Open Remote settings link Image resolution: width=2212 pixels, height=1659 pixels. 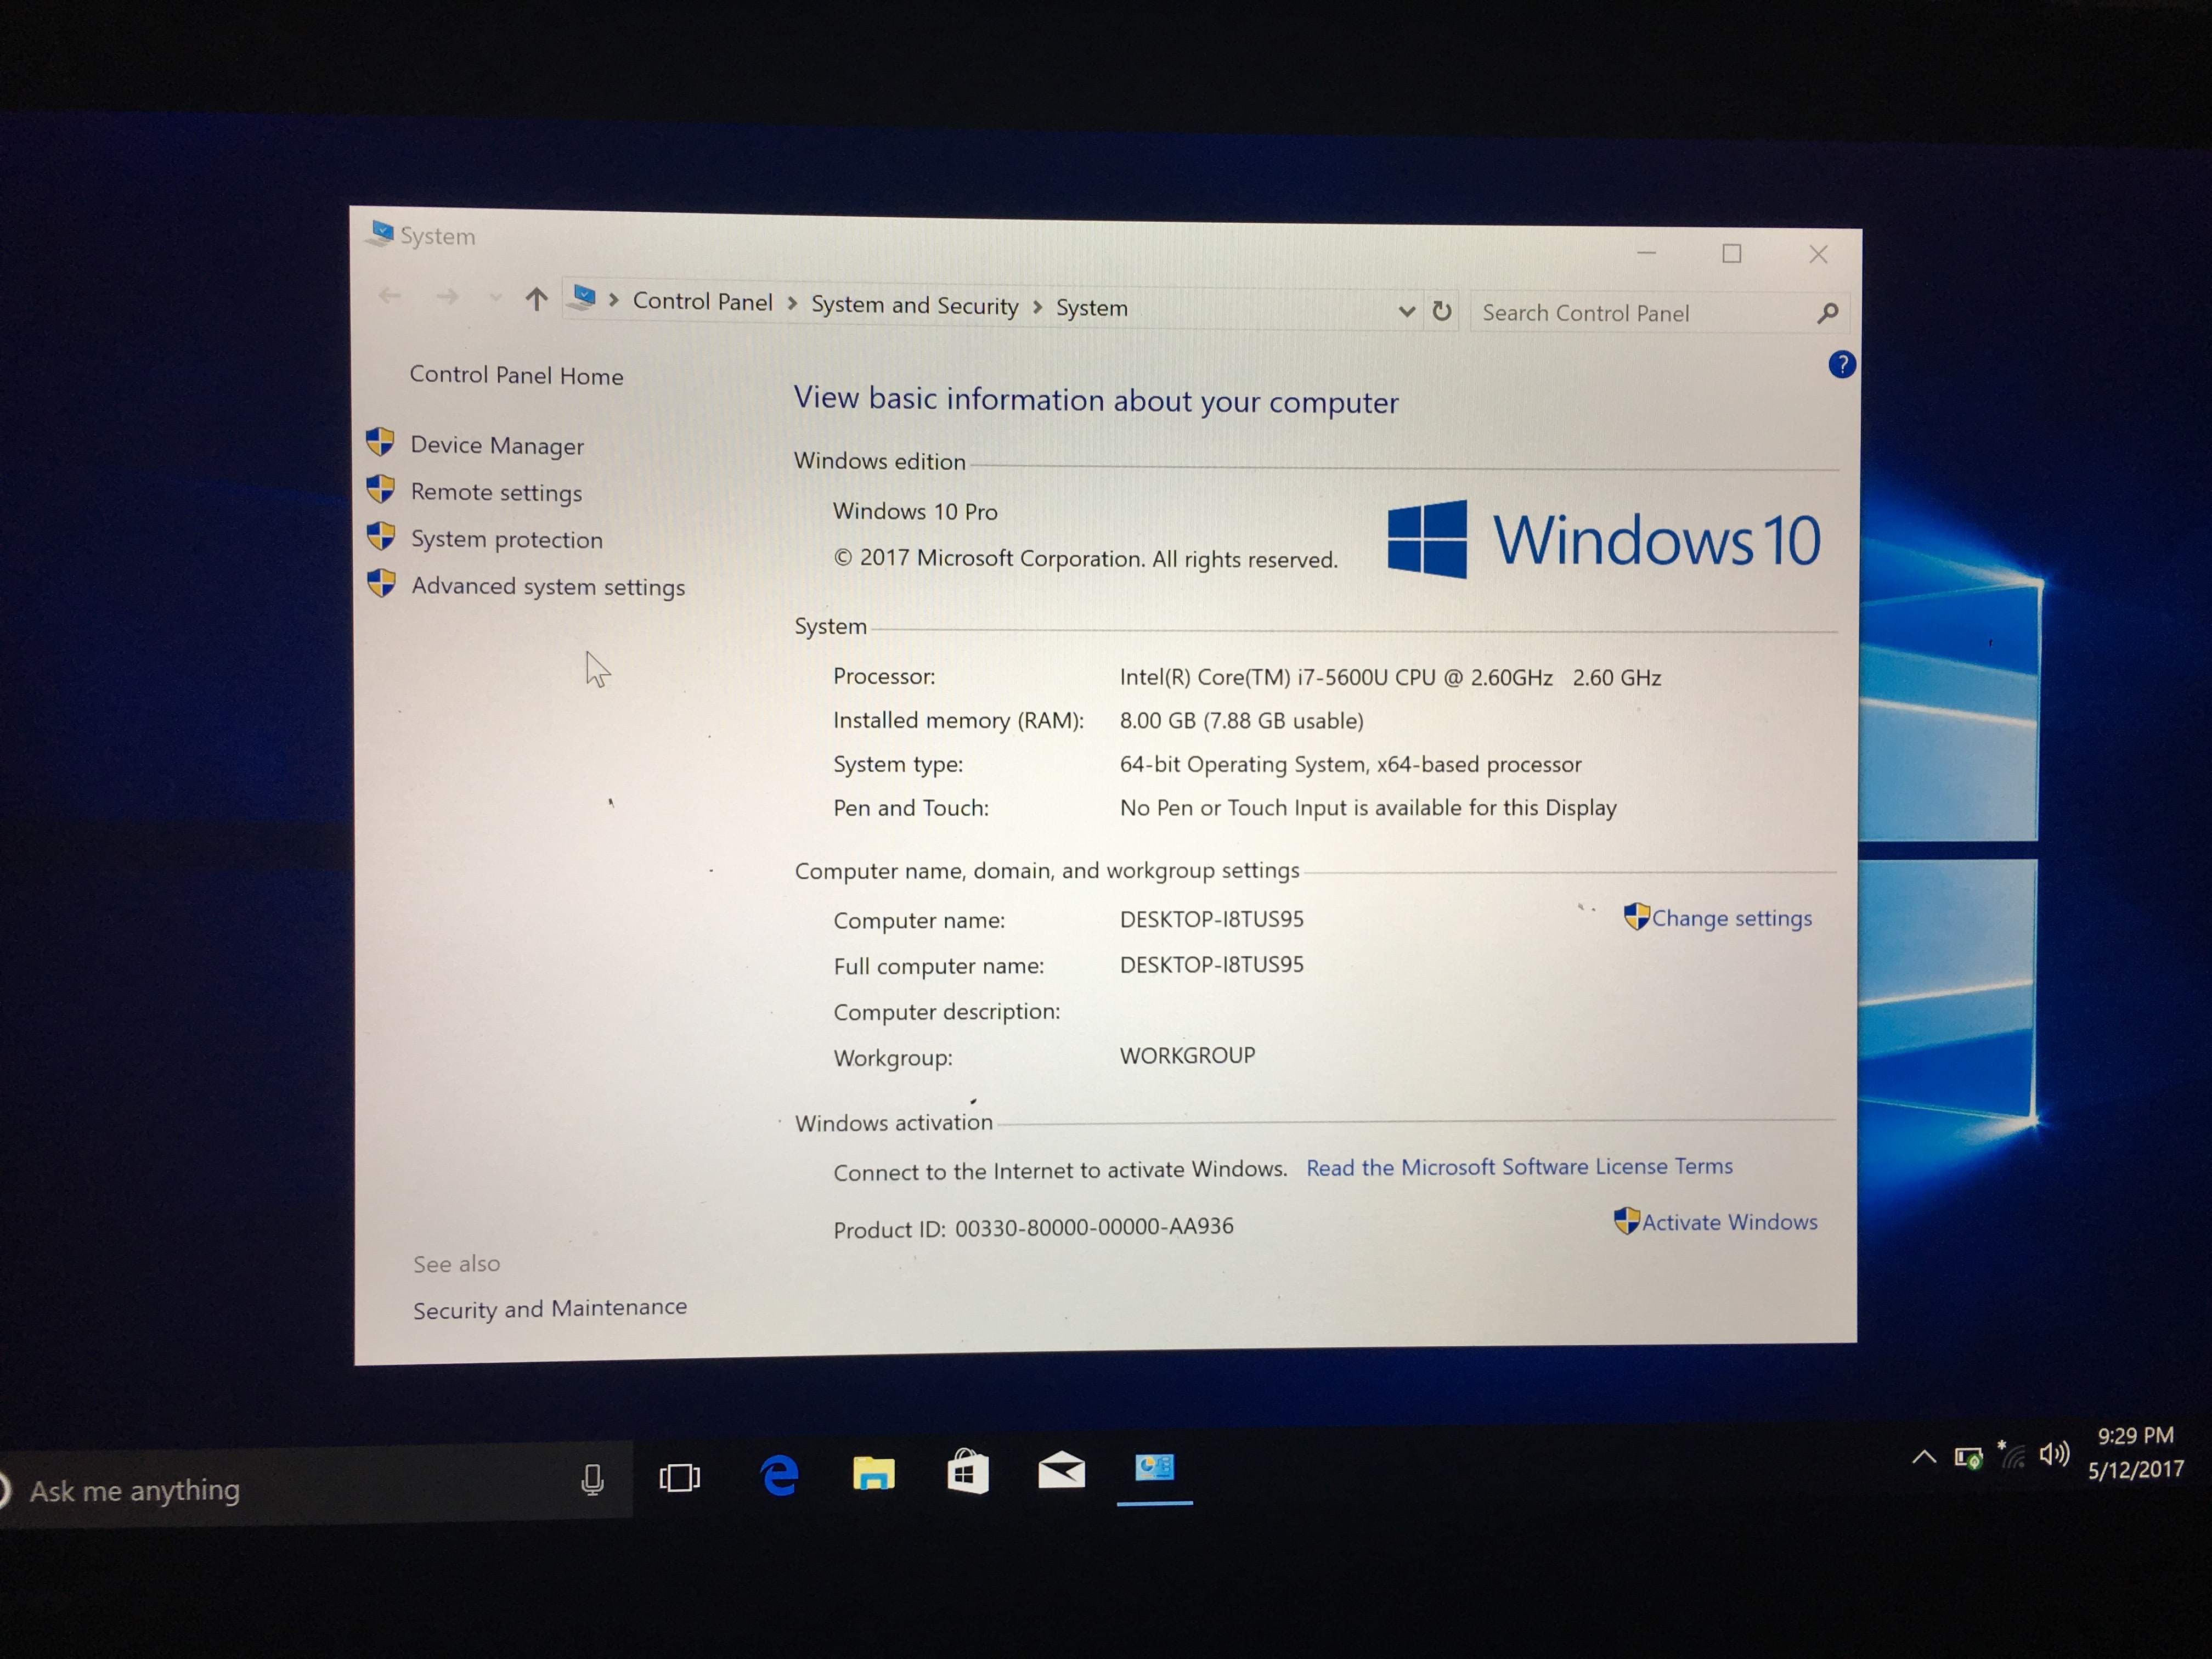pos(496,493)
